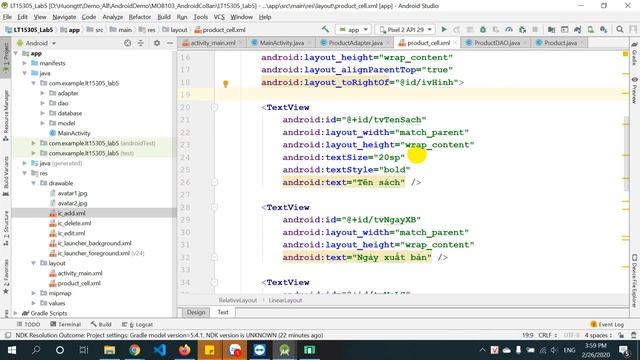The height and width of the screenshot is (360, 640).
Task: Expand the values folder
Action: point(34,303)
